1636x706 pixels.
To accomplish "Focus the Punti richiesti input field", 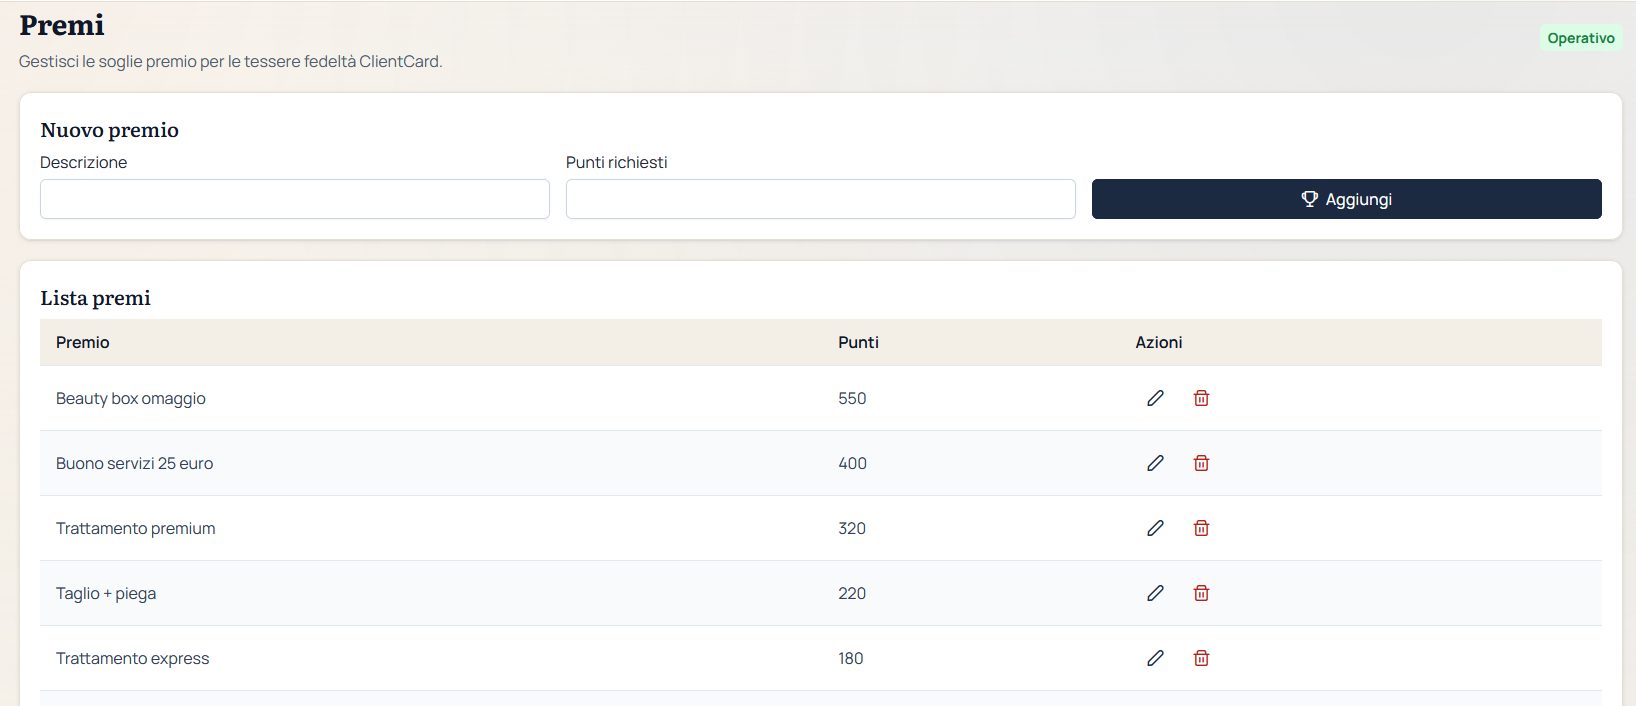I will coord(821,199).
